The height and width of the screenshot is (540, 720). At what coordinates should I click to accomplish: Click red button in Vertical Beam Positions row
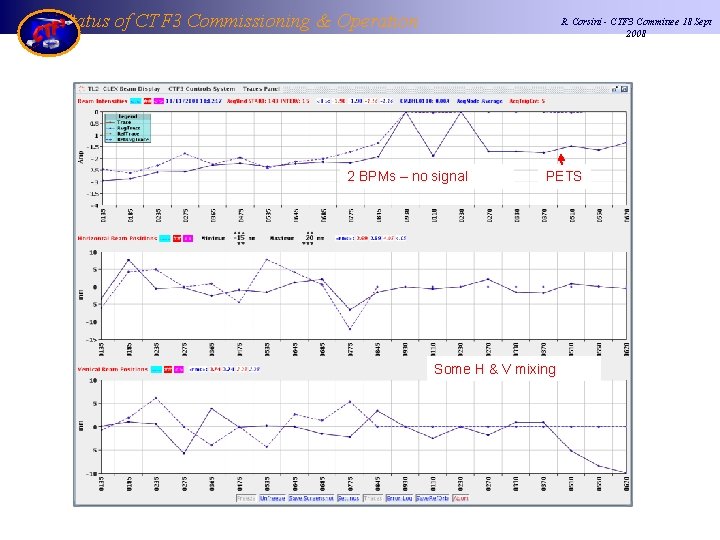point(168,369)
